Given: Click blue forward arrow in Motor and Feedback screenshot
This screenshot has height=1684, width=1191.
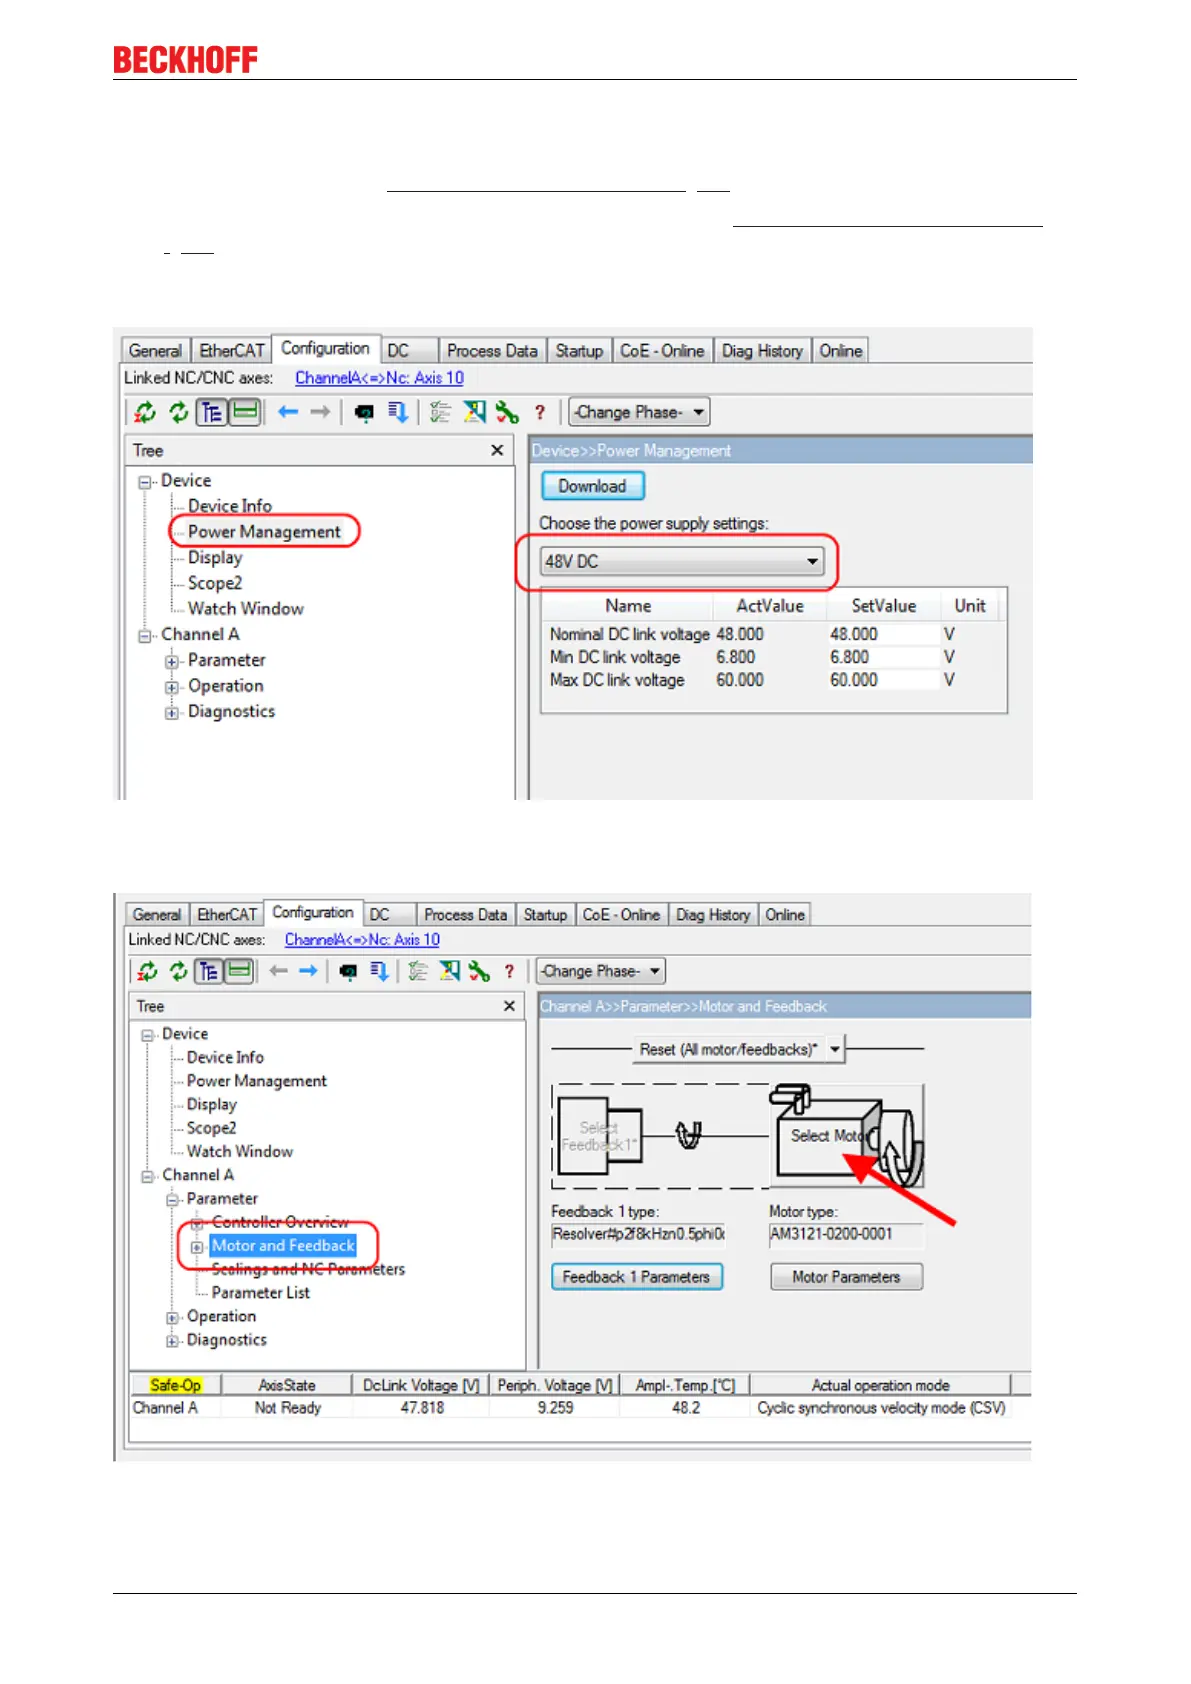Looking at the screenshot, I should point(308,971).
